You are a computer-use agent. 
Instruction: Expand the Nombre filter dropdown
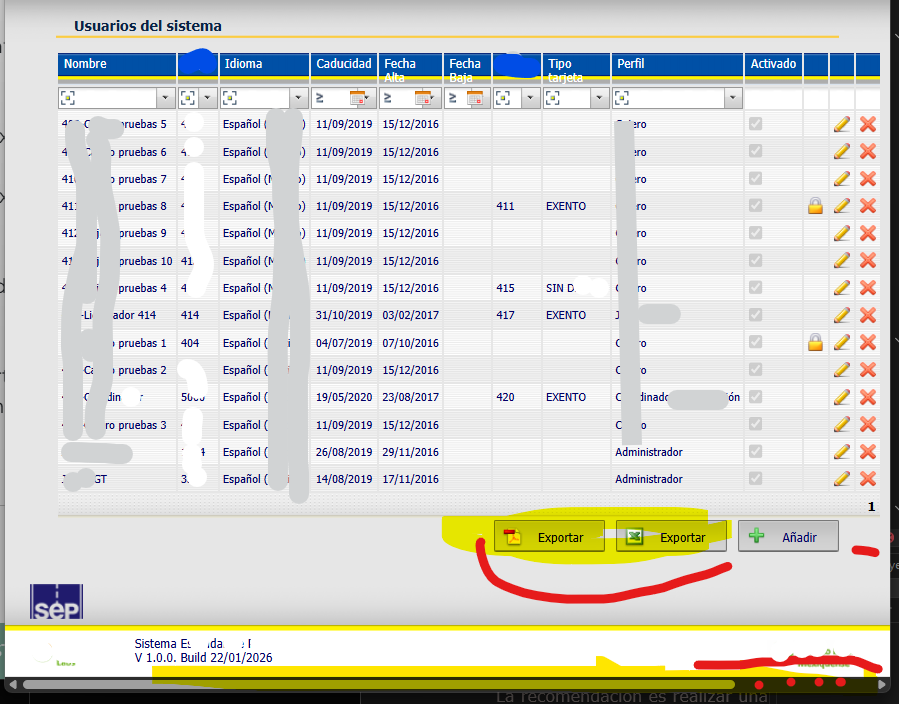tap(165, 98)
